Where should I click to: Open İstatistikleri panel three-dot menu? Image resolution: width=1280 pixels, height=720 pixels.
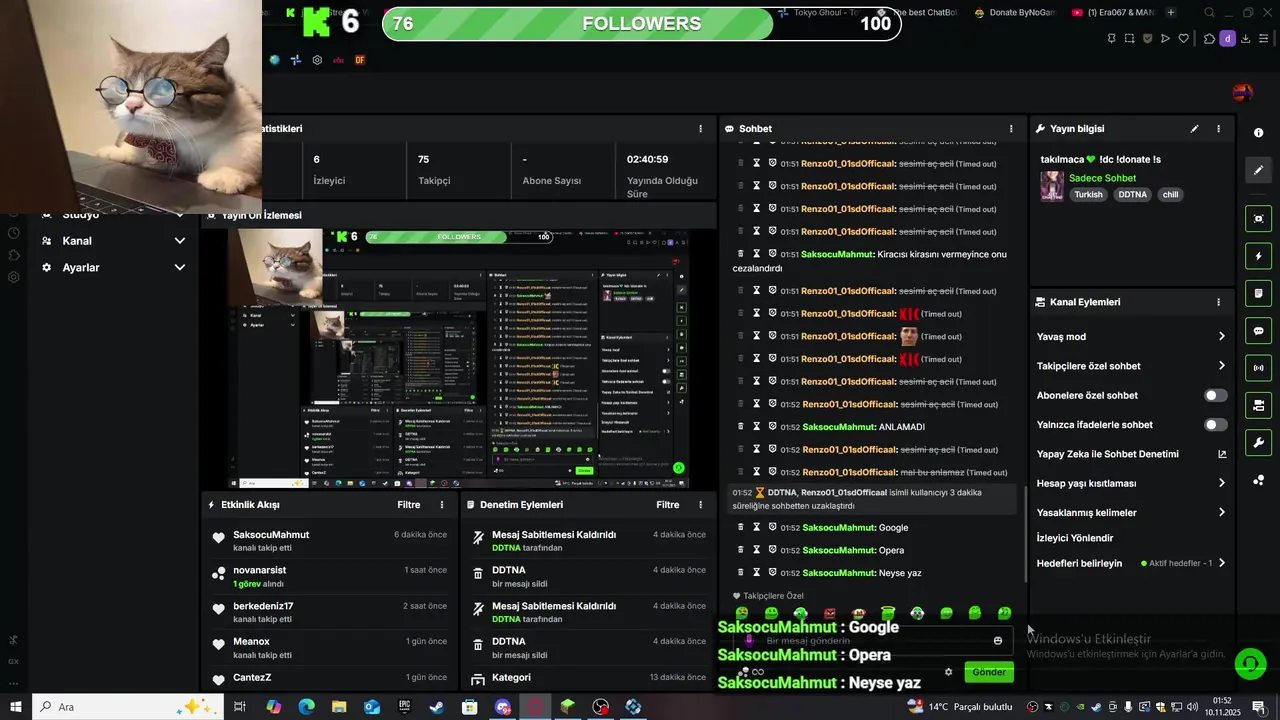pos(700,129)
